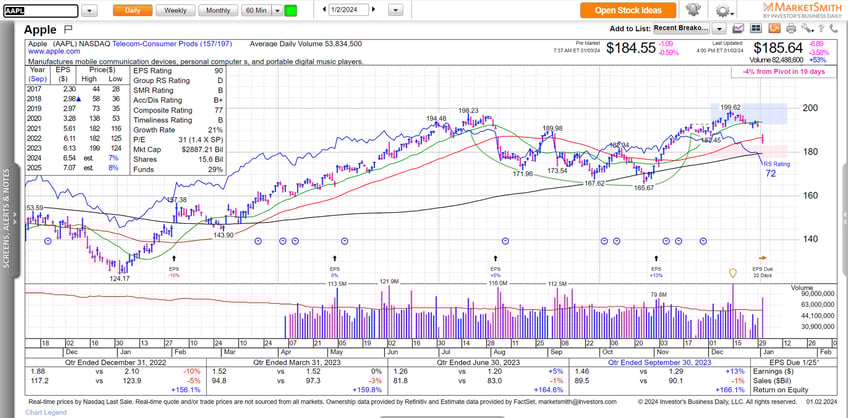Switch to the multi-chart grid view icon
Screen dimensions: 848x418
pos(756,28)
